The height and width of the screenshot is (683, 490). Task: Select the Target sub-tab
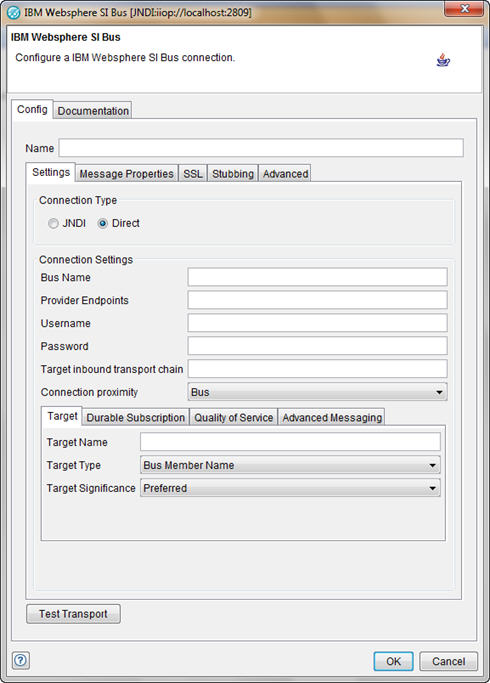pyautogui.click(x=62, y=416)
